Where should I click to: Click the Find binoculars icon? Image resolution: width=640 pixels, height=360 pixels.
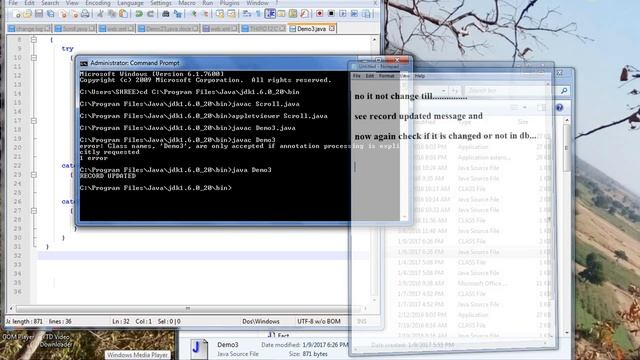tap(166, 14)
